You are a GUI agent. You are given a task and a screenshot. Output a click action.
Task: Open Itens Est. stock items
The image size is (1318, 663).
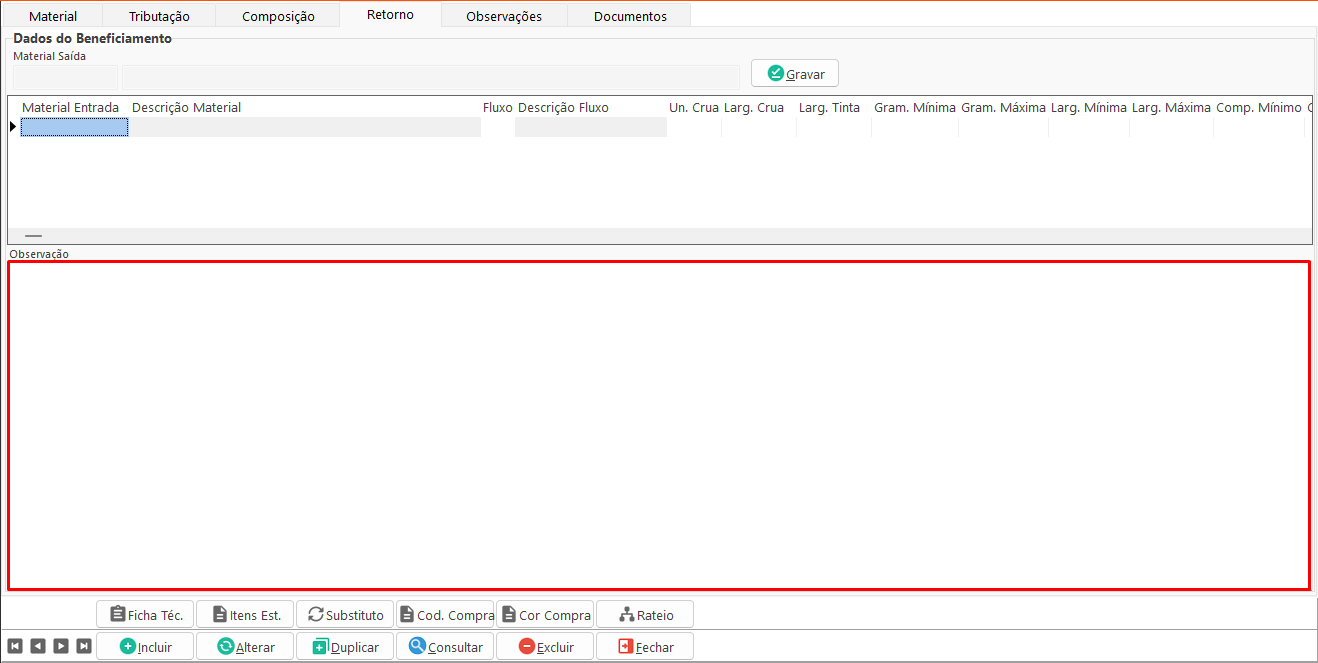245,615
